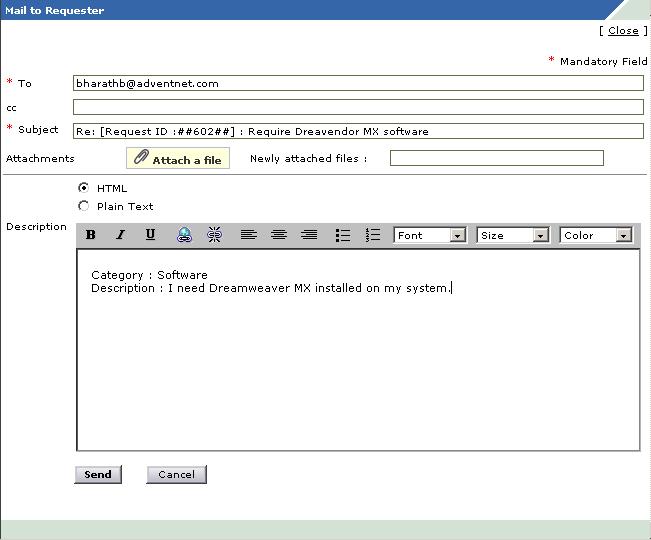This screenshot has height=540, width=651.
Task: Open the Font dropdown
Action: (430, 236)
